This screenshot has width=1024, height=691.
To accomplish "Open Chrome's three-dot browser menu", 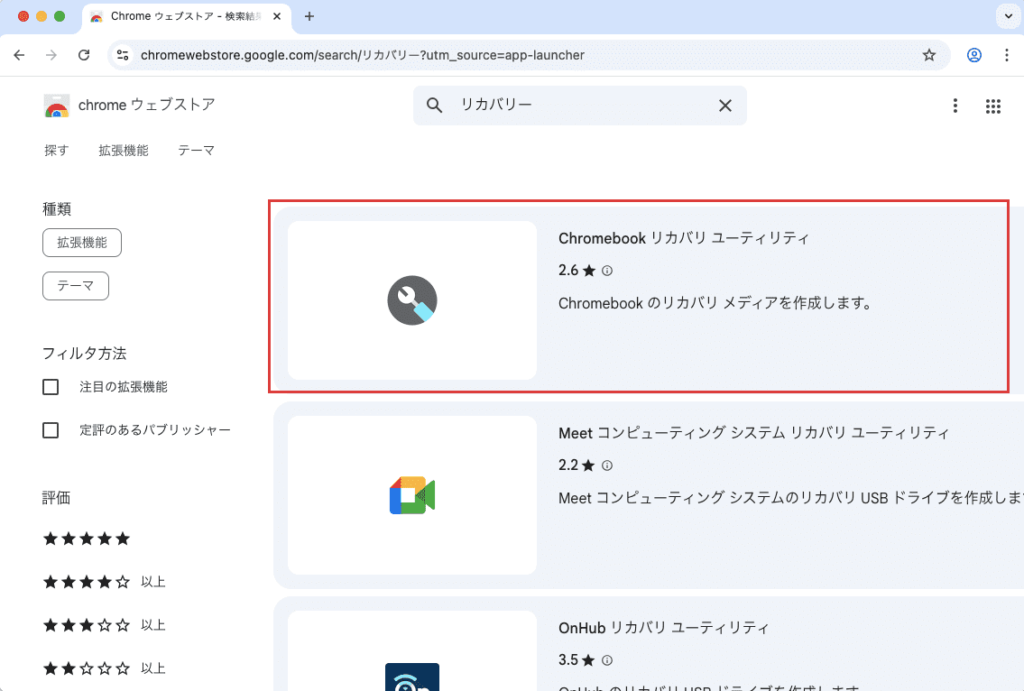I will tap(1006, 55).
